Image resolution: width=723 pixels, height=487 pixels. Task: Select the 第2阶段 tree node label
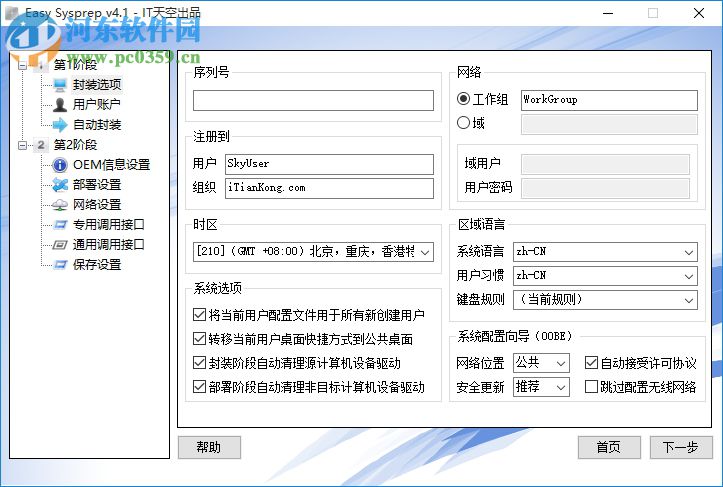click(x=75, y=145)
